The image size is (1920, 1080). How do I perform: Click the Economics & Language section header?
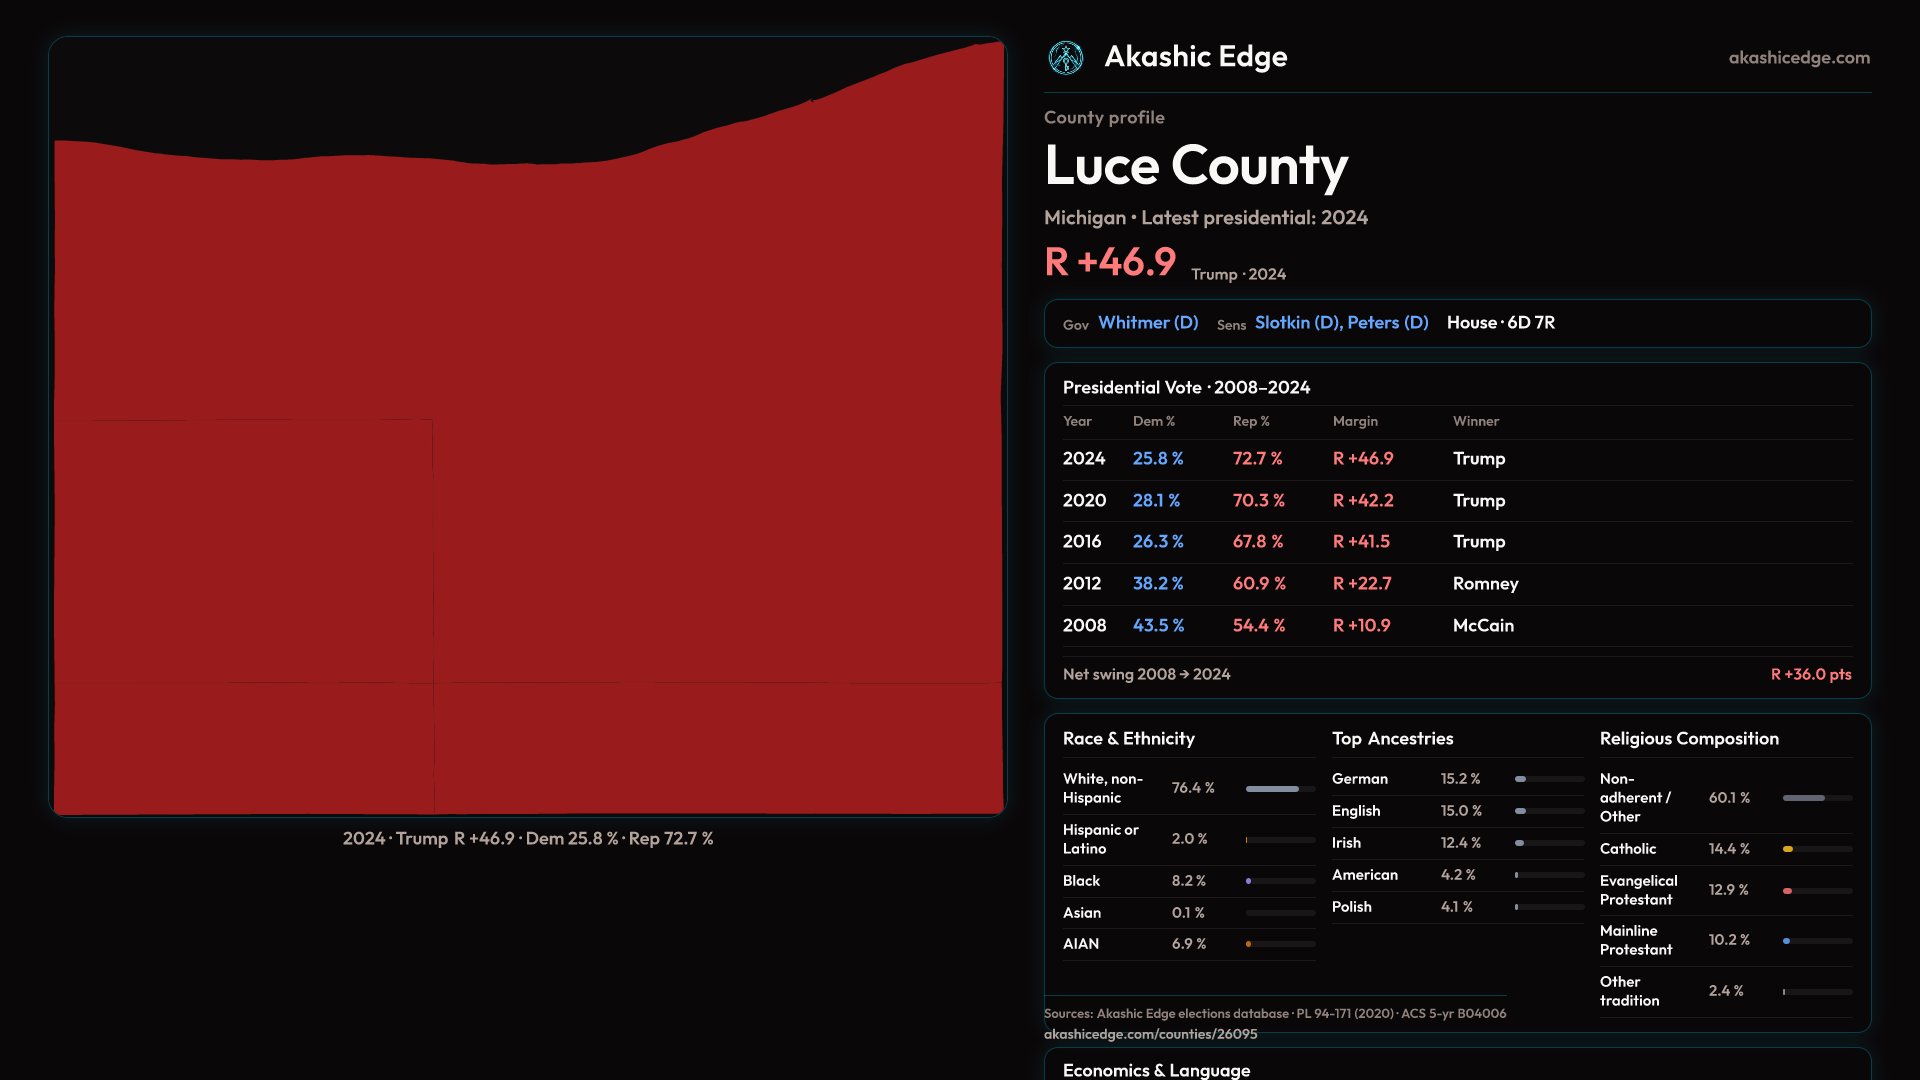click(1156, 1070)
